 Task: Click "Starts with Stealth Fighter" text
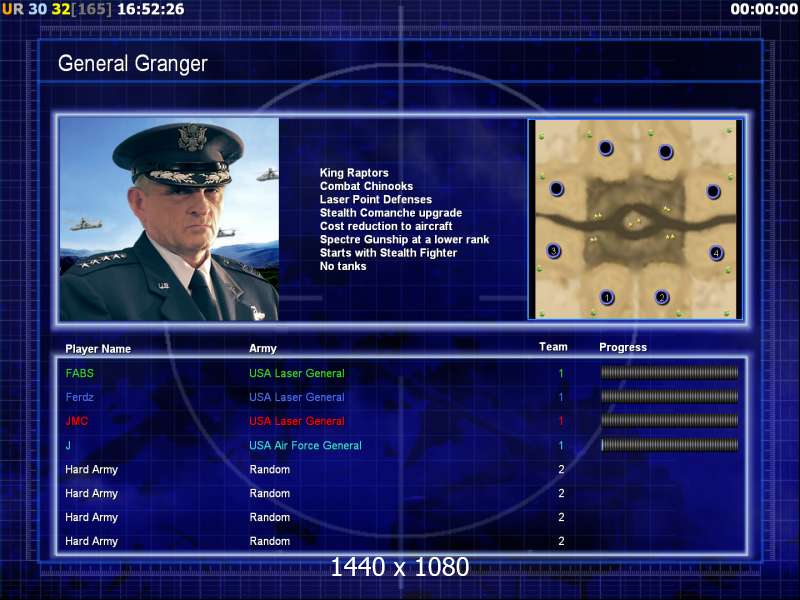(388, 253)
